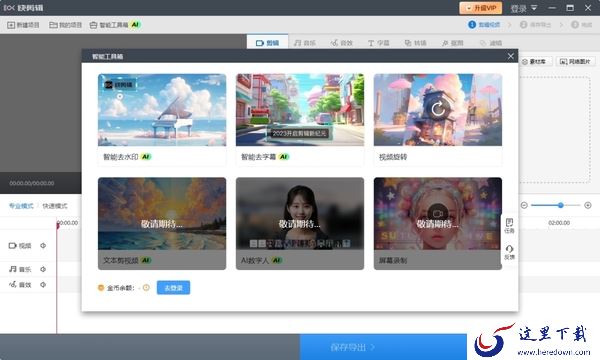Image resolution: width=600 pixels, height=360 pixels.
Task: Click the gold coin icon beside 金币余额
Action: (x=101, y=288)
